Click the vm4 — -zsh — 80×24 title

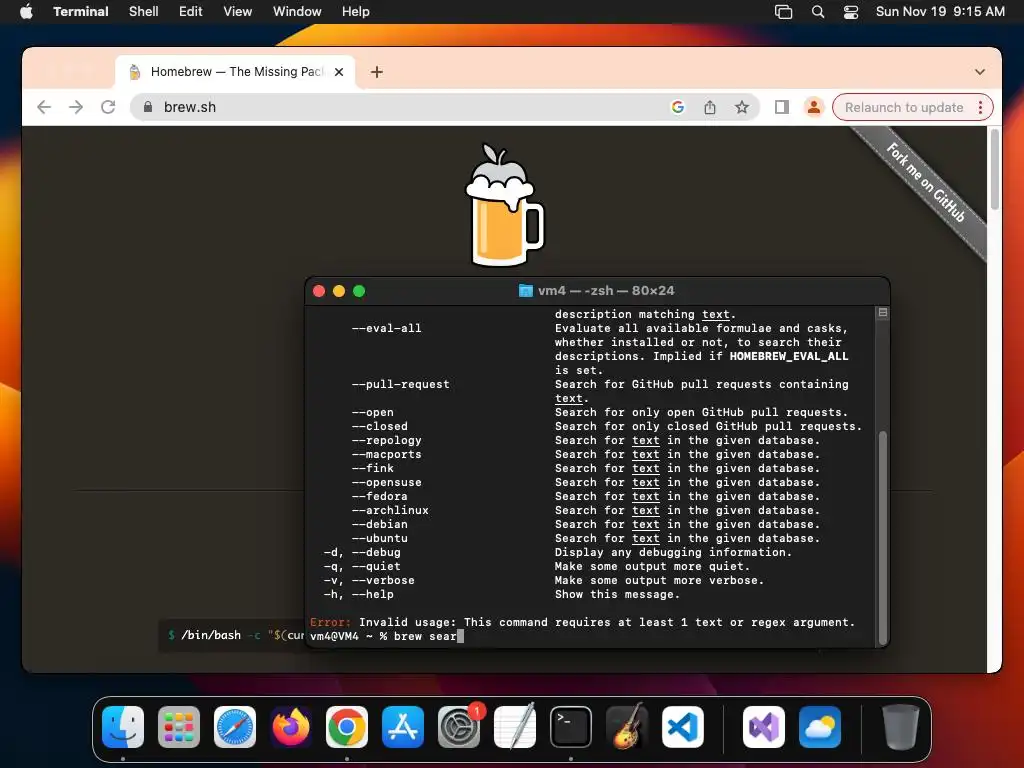[606, 291]
